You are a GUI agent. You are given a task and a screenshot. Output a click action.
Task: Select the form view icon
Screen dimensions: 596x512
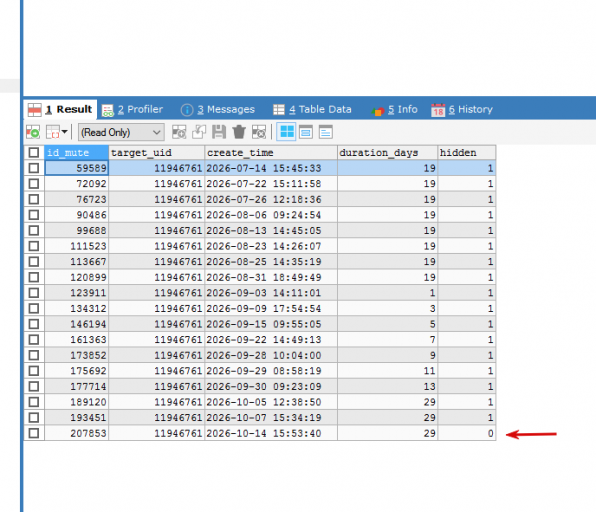[x=306, y=132]
